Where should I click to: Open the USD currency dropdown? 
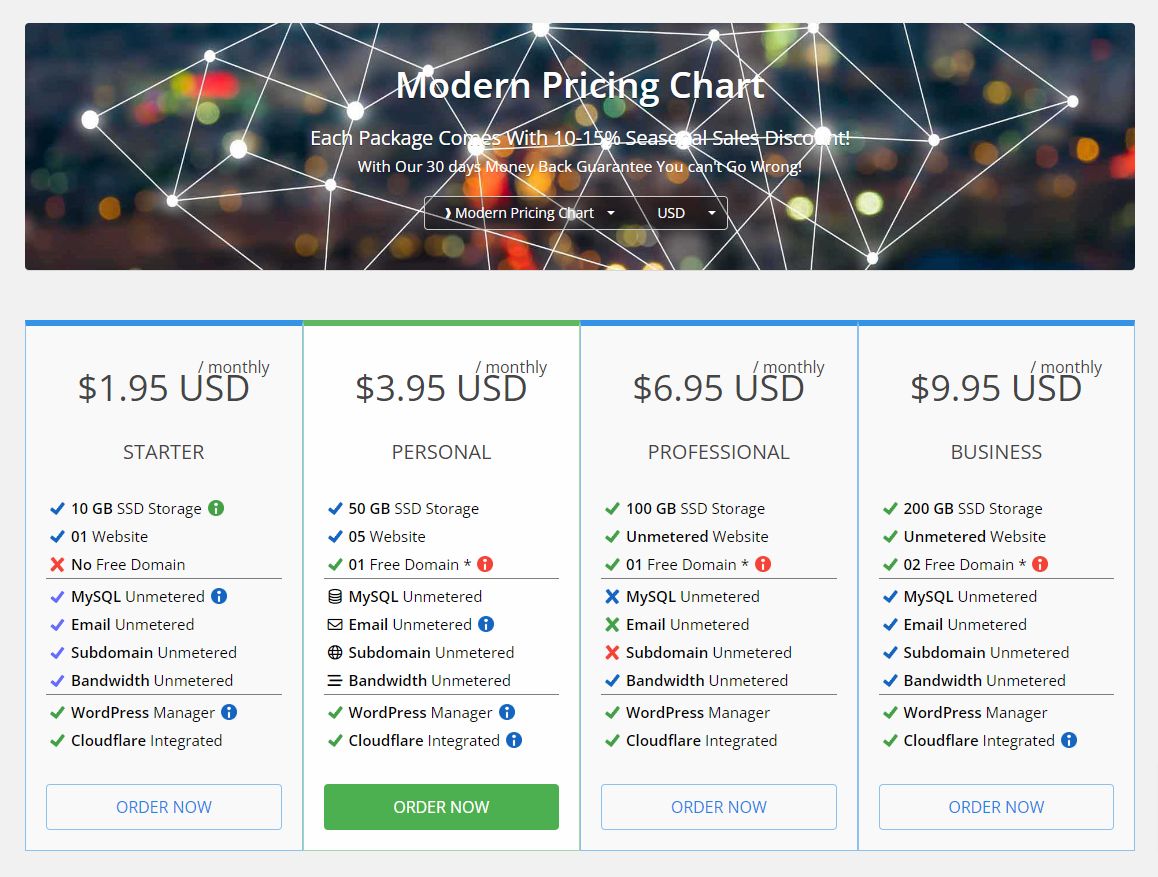point(685,213)
